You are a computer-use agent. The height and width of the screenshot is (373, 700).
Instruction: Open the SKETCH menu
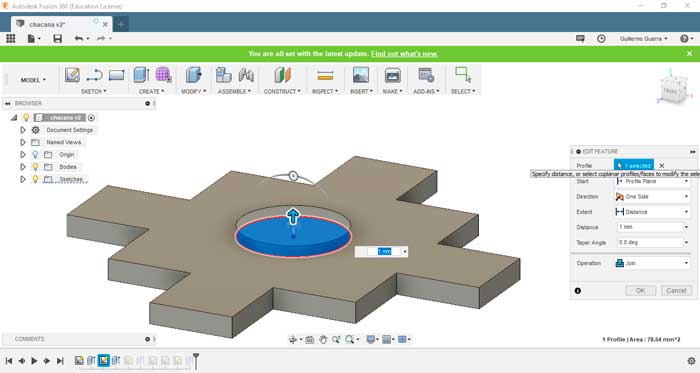click(93, 91)
